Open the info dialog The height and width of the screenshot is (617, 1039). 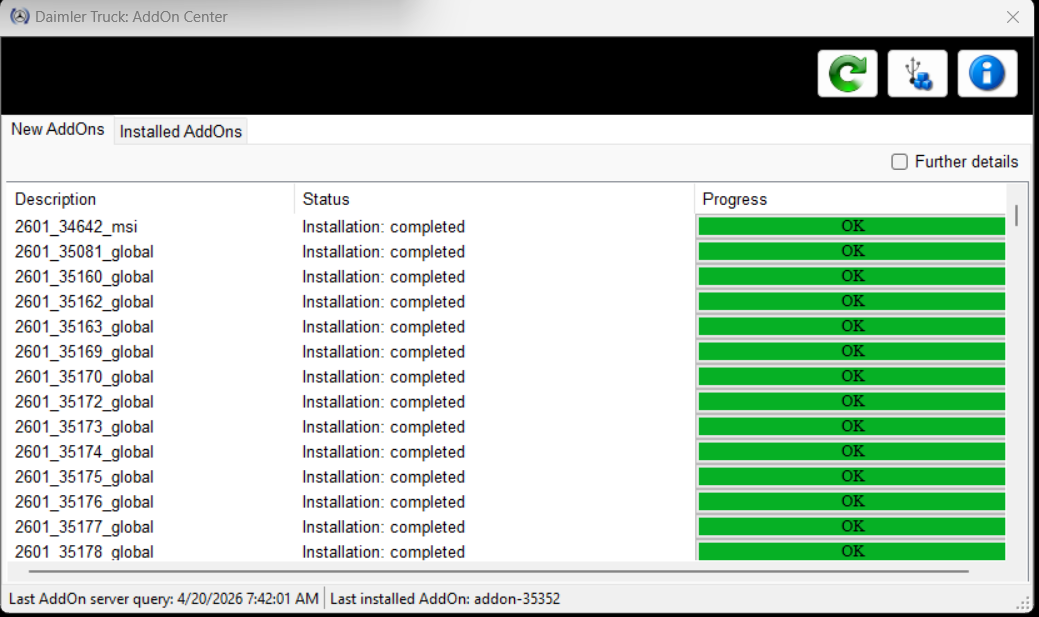[987, 72]
